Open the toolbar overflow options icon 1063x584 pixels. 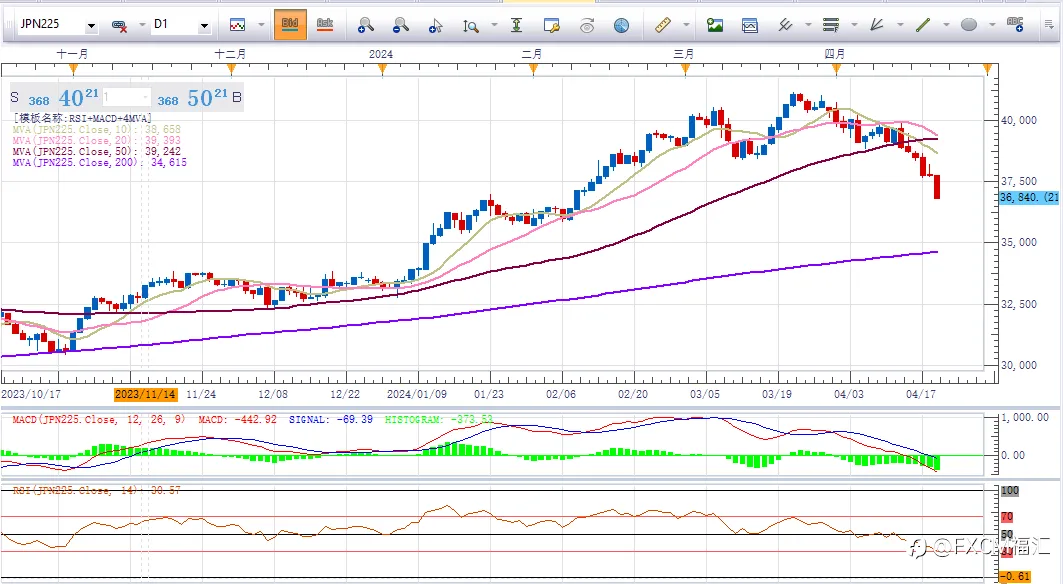1050,25
